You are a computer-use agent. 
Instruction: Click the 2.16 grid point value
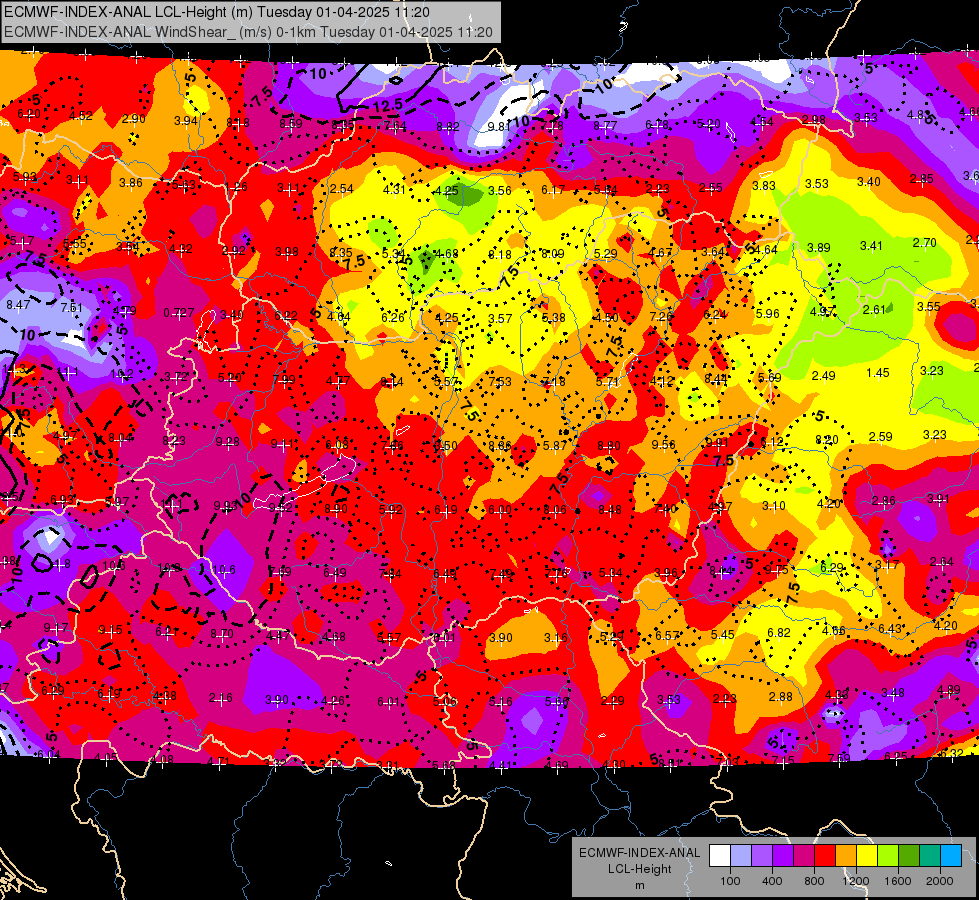point(220,698)
